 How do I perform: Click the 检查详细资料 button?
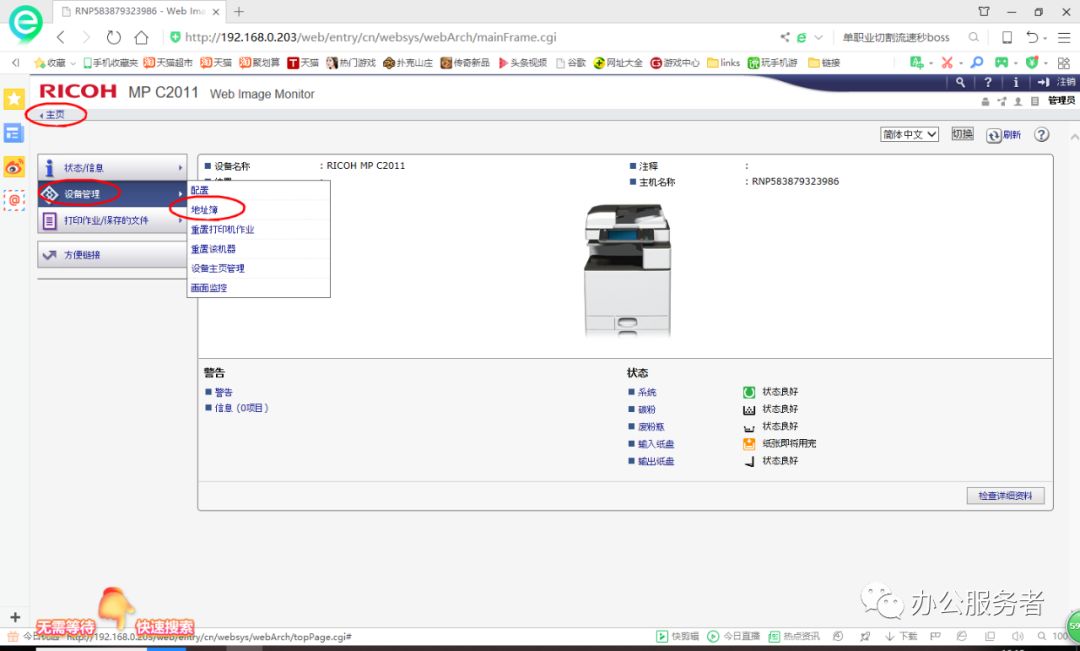1005,495
